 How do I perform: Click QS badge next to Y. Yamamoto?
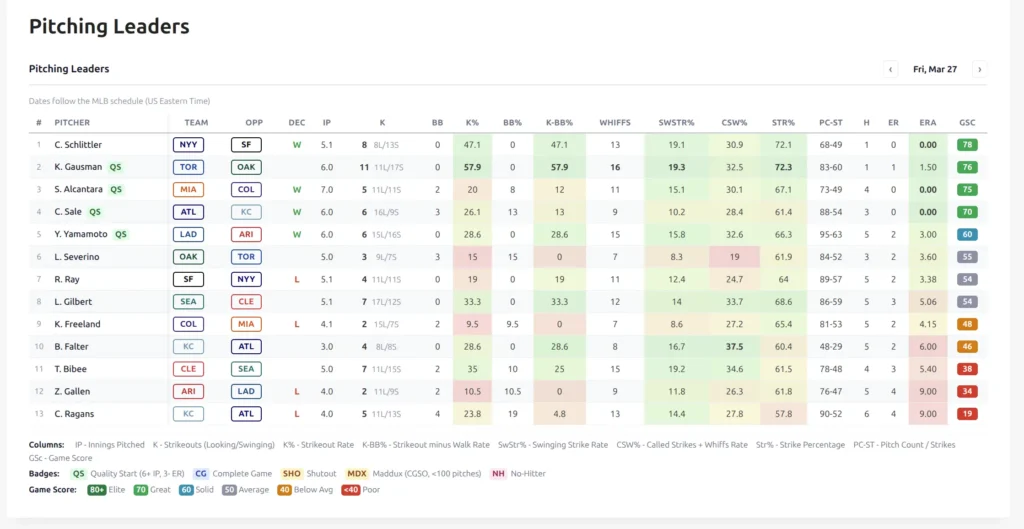[121, 234]
